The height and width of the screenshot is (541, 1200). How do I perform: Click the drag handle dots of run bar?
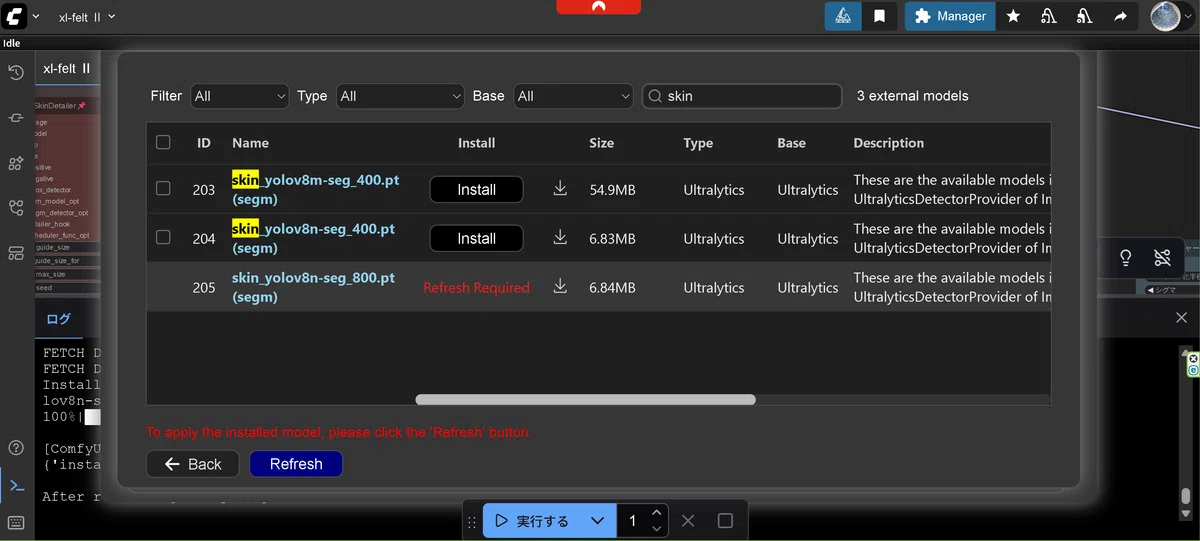tap(472, 522)
